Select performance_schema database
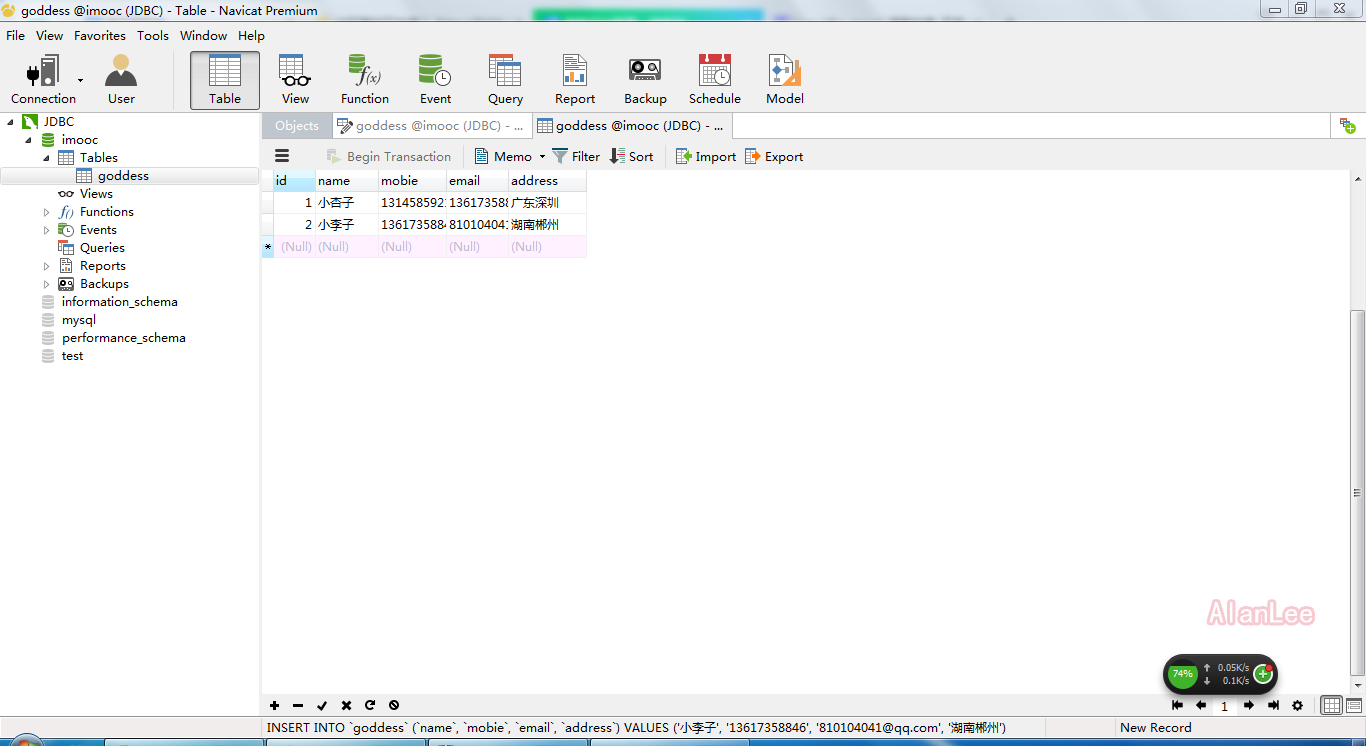The width and height of the screenshot is (1366, 746). (123, 338)
